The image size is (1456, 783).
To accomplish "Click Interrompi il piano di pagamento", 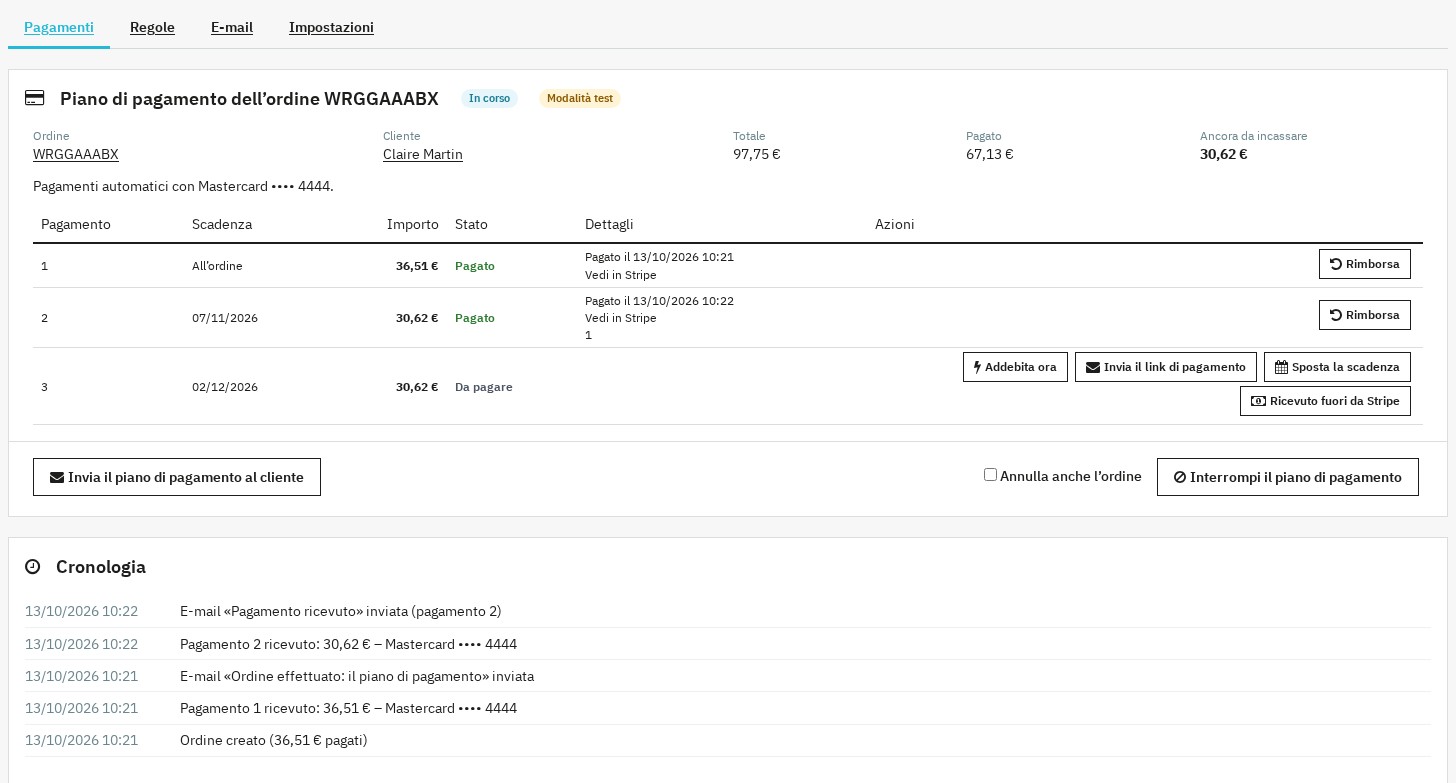I will [1287, 477].
